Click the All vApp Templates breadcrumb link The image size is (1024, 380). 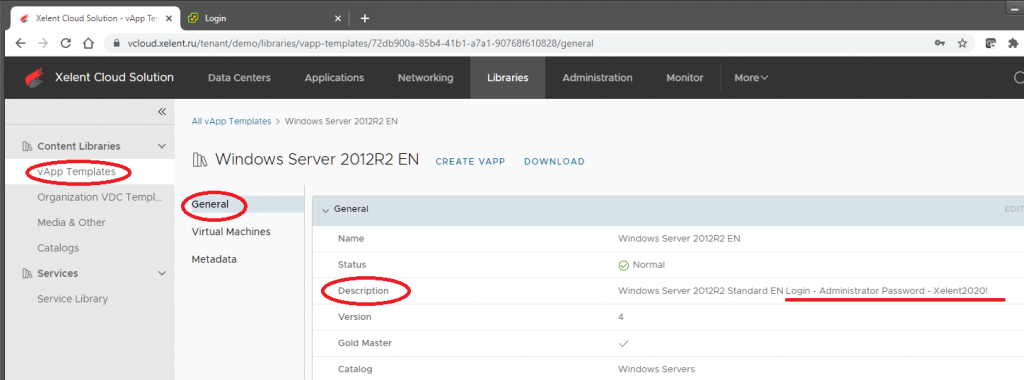231,121
